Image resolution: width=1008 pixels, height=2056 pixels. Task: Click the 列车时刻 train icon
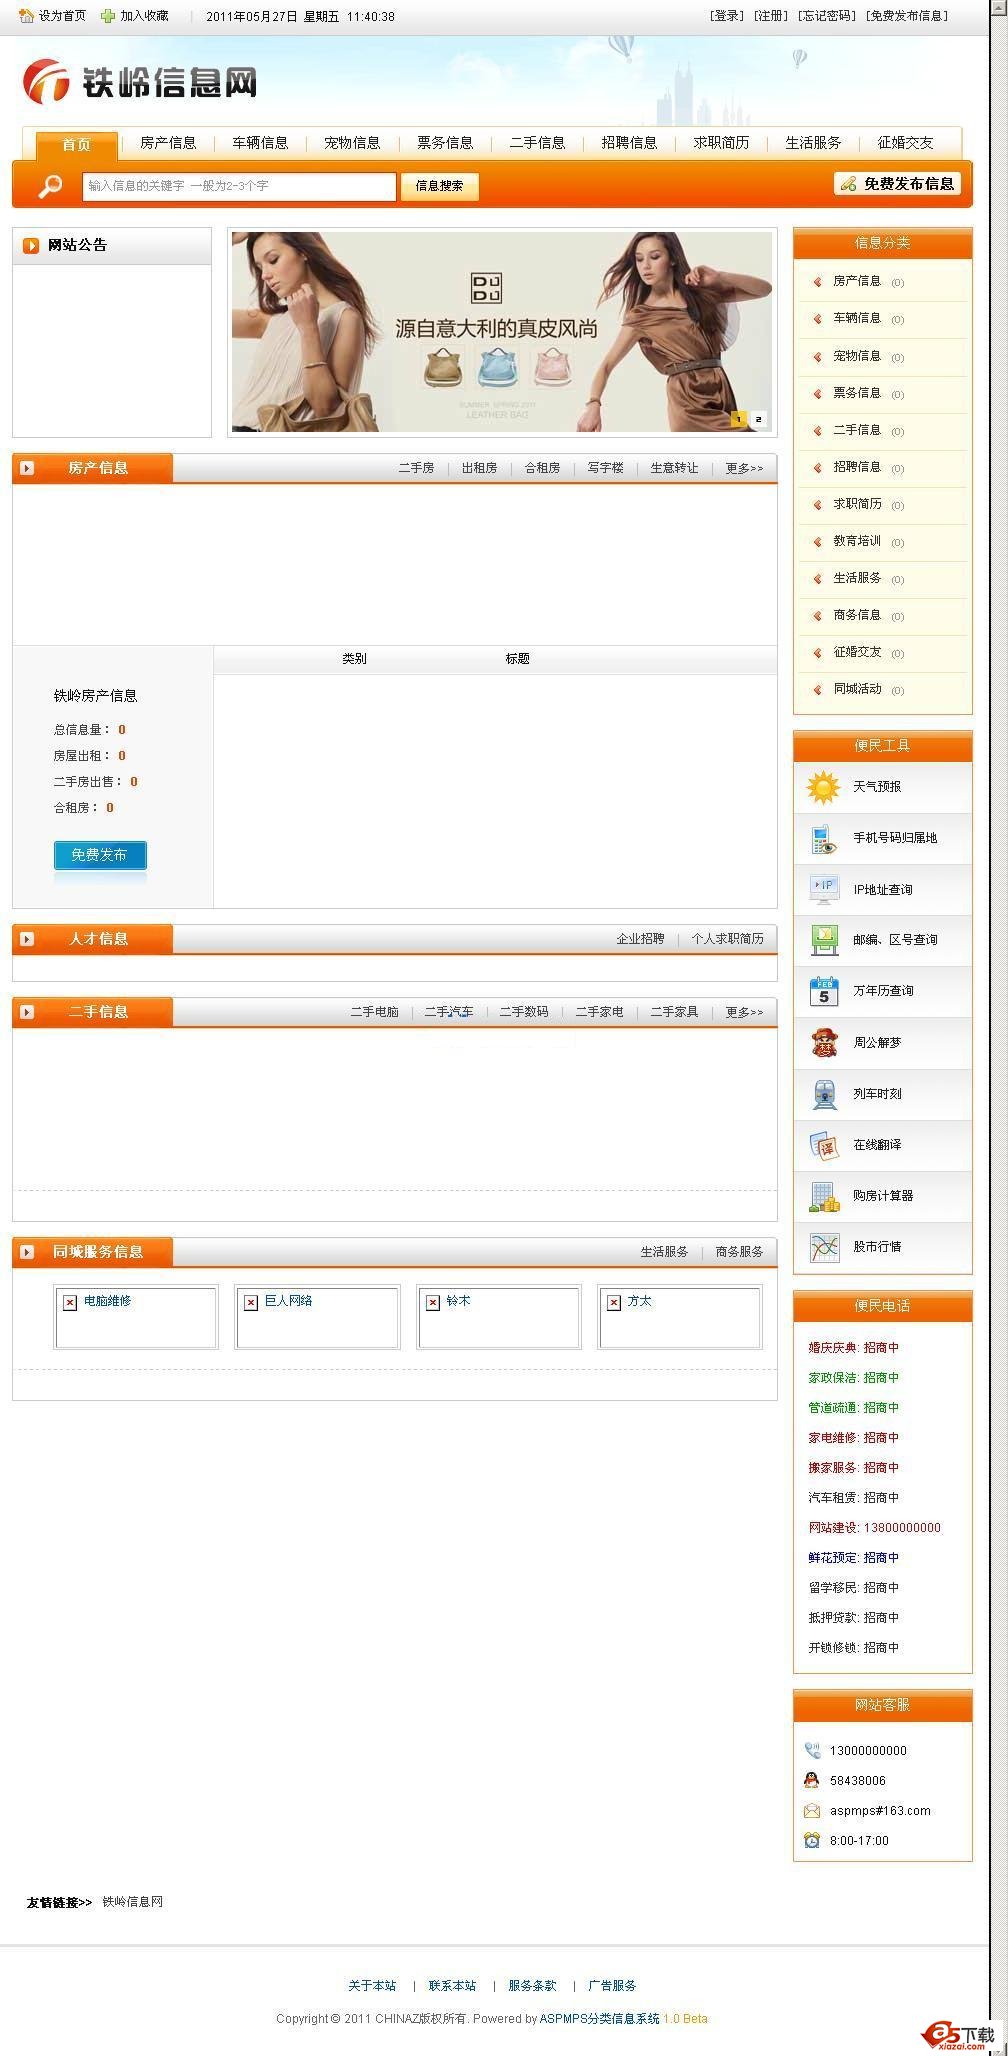pos(823,1094)
